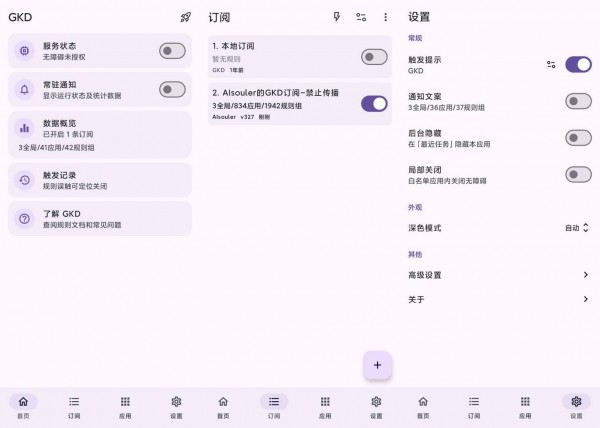The width and height of the screenshot is (600, 428).
Task: Enable the 服务状态 service toggle
Action: [172, 51]
